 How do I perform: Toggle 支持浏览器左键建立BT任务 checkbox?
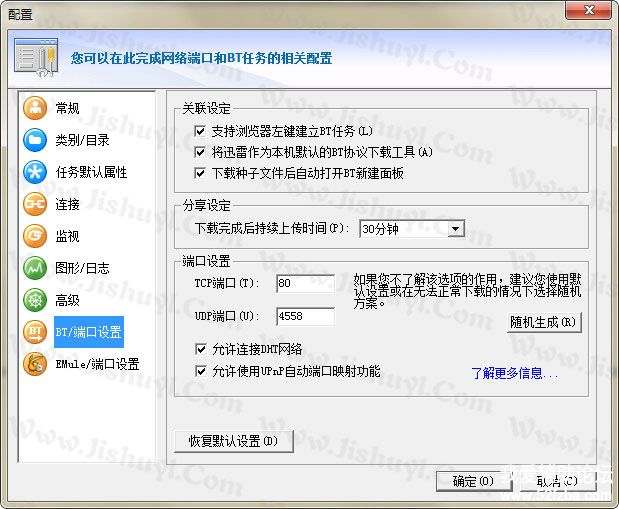pos(200,131)
